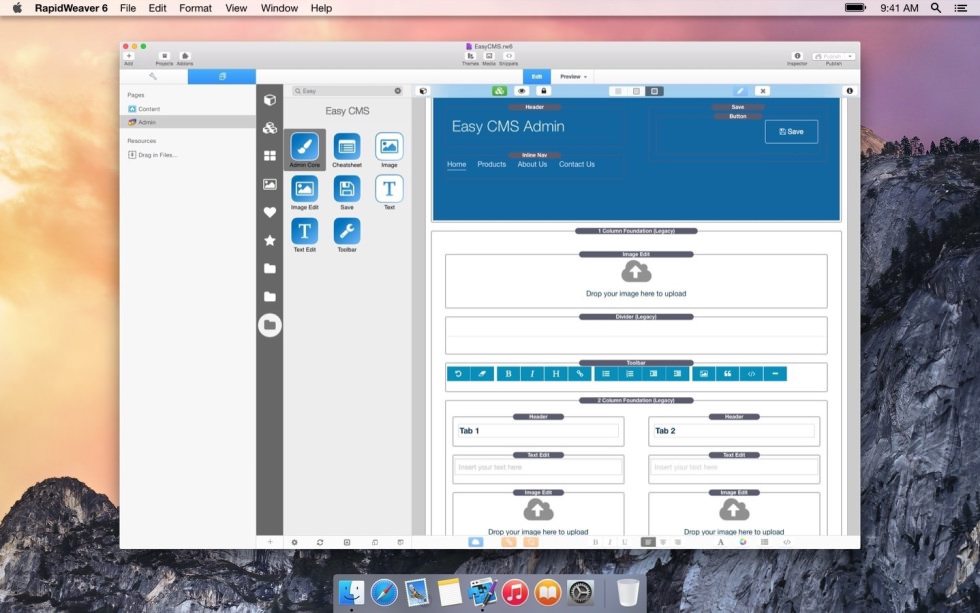Open the Themes panel in window toolbar
980x613 pixels.
470,58
